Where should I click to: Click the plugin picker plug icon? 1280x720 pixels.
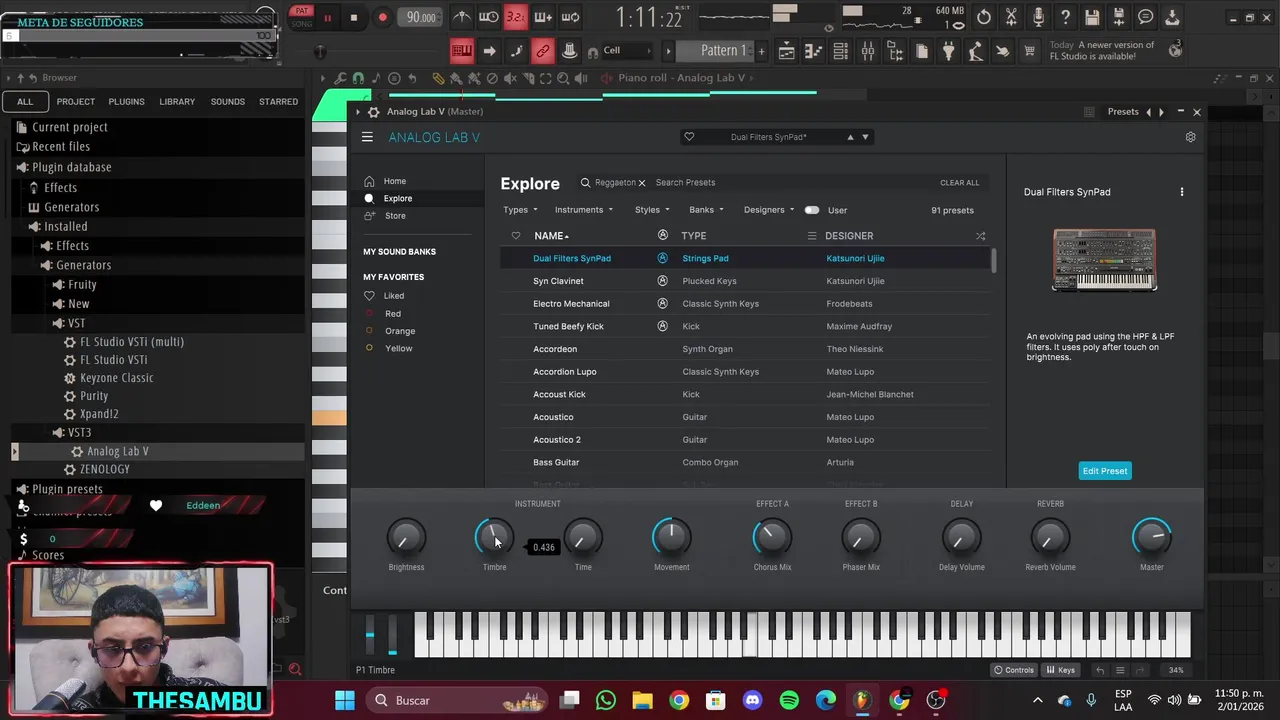(x=948, y=51)
